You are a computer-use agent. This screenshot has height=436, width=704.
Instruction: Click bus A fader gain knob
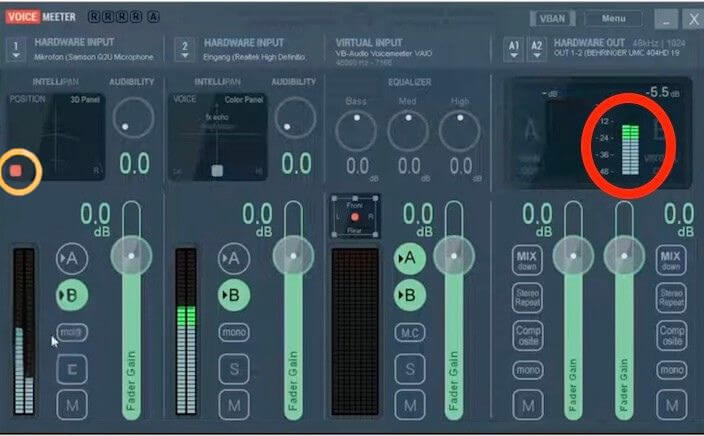(x=573, y=256)
